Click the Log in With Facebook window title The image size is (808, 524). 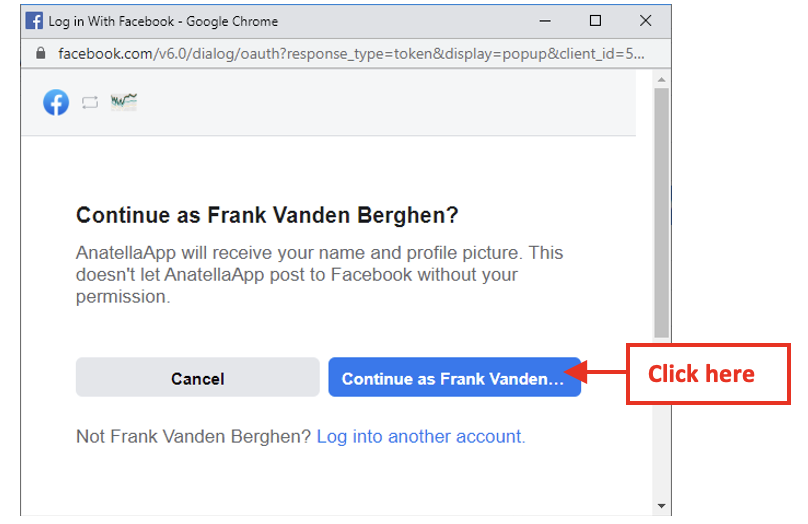pos(163,21)
